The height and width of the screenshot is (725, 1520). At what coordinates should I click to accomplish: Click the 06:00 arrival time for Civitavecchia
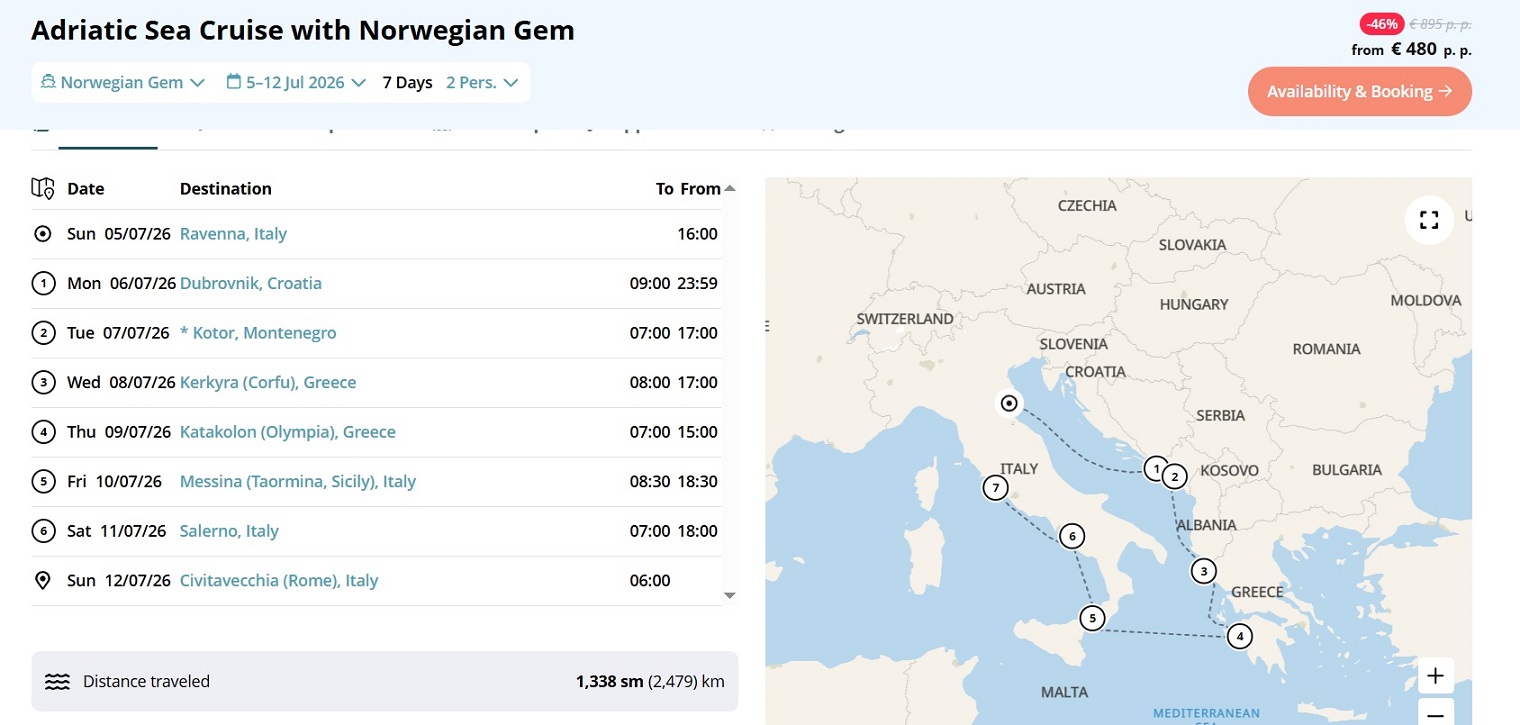point(650,580)
